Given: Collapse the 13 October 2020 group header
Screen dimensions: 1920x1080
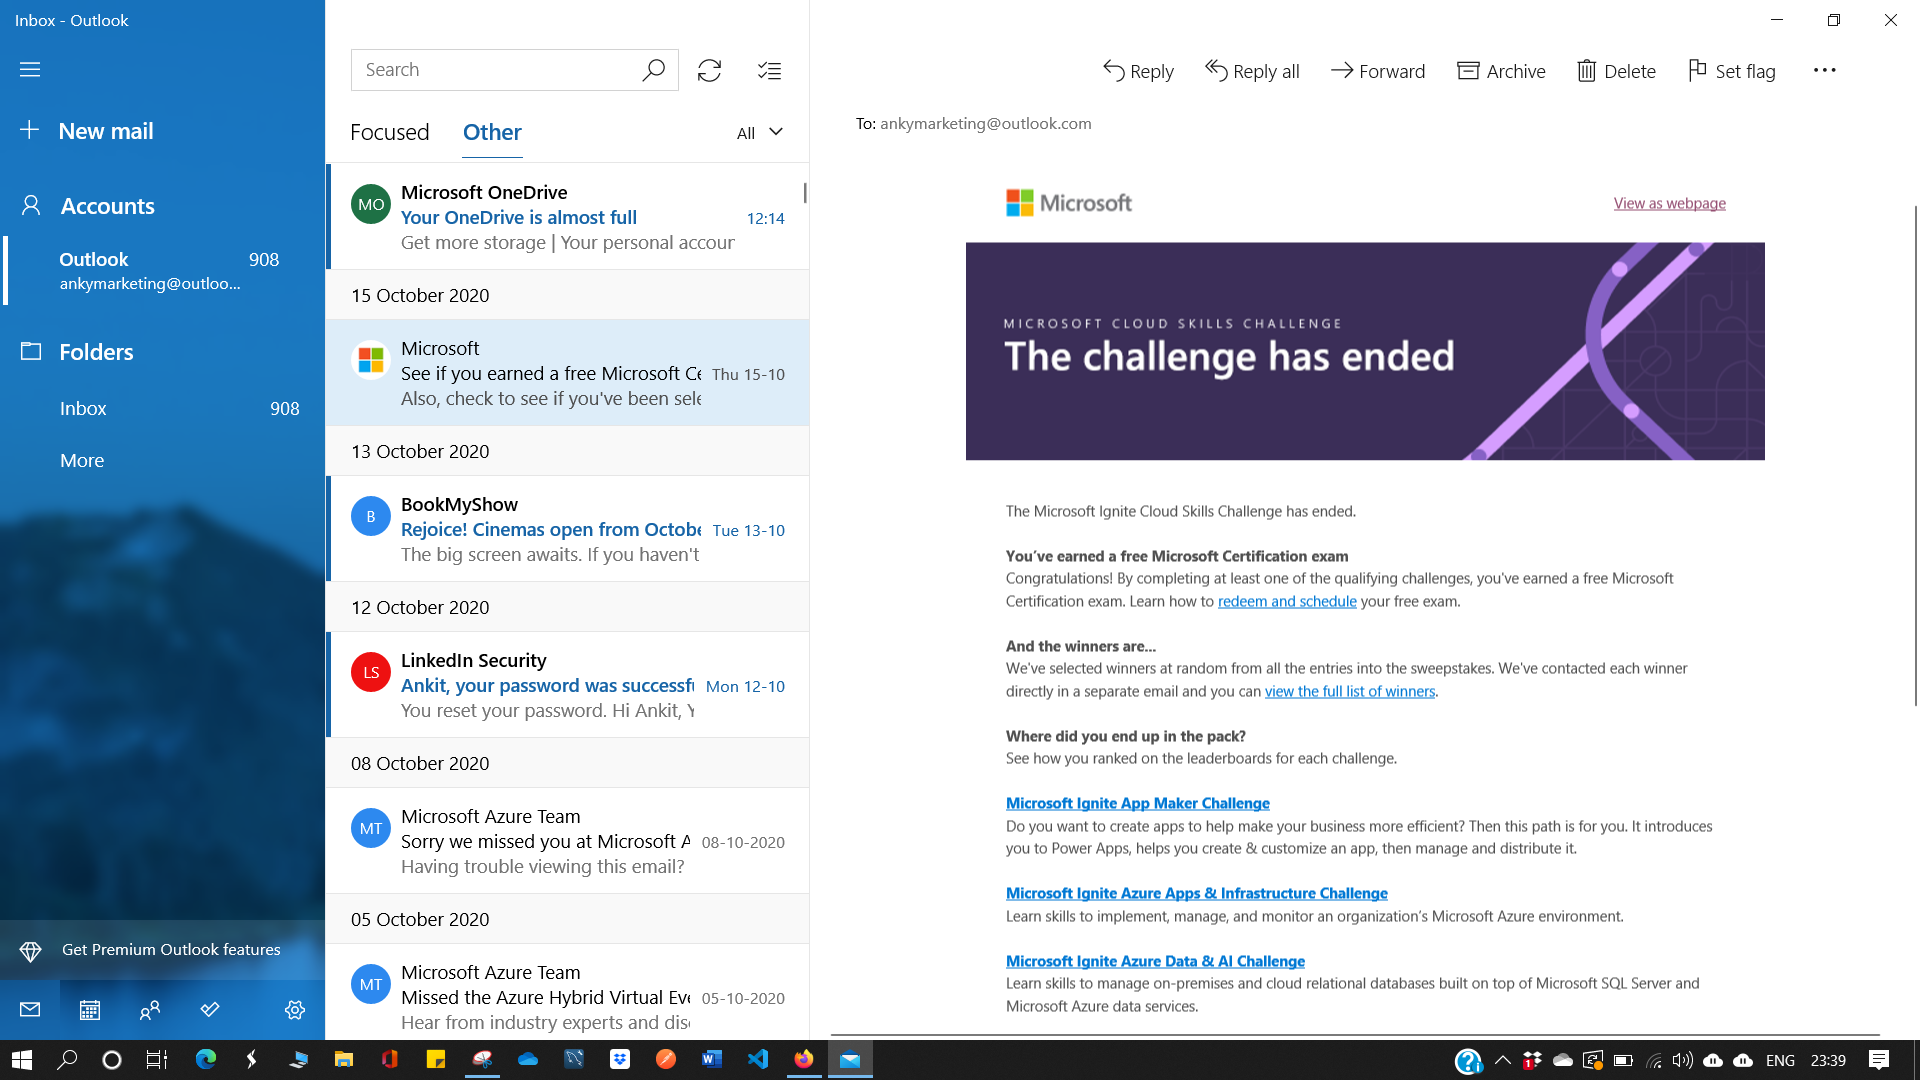Looking at the screenshot, I should pos(567,451).
